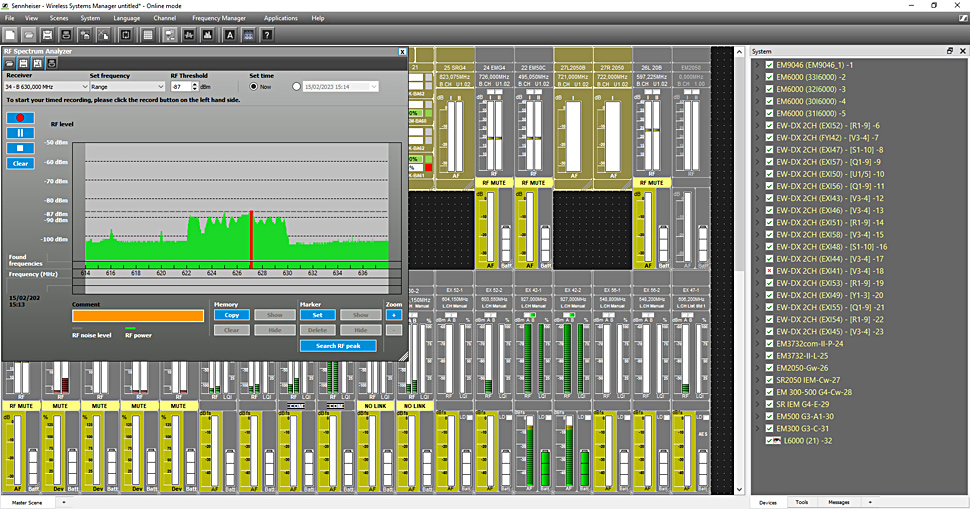Click the Search RF peak button
The width and height of the screenshot is (970, 509).
338,346
